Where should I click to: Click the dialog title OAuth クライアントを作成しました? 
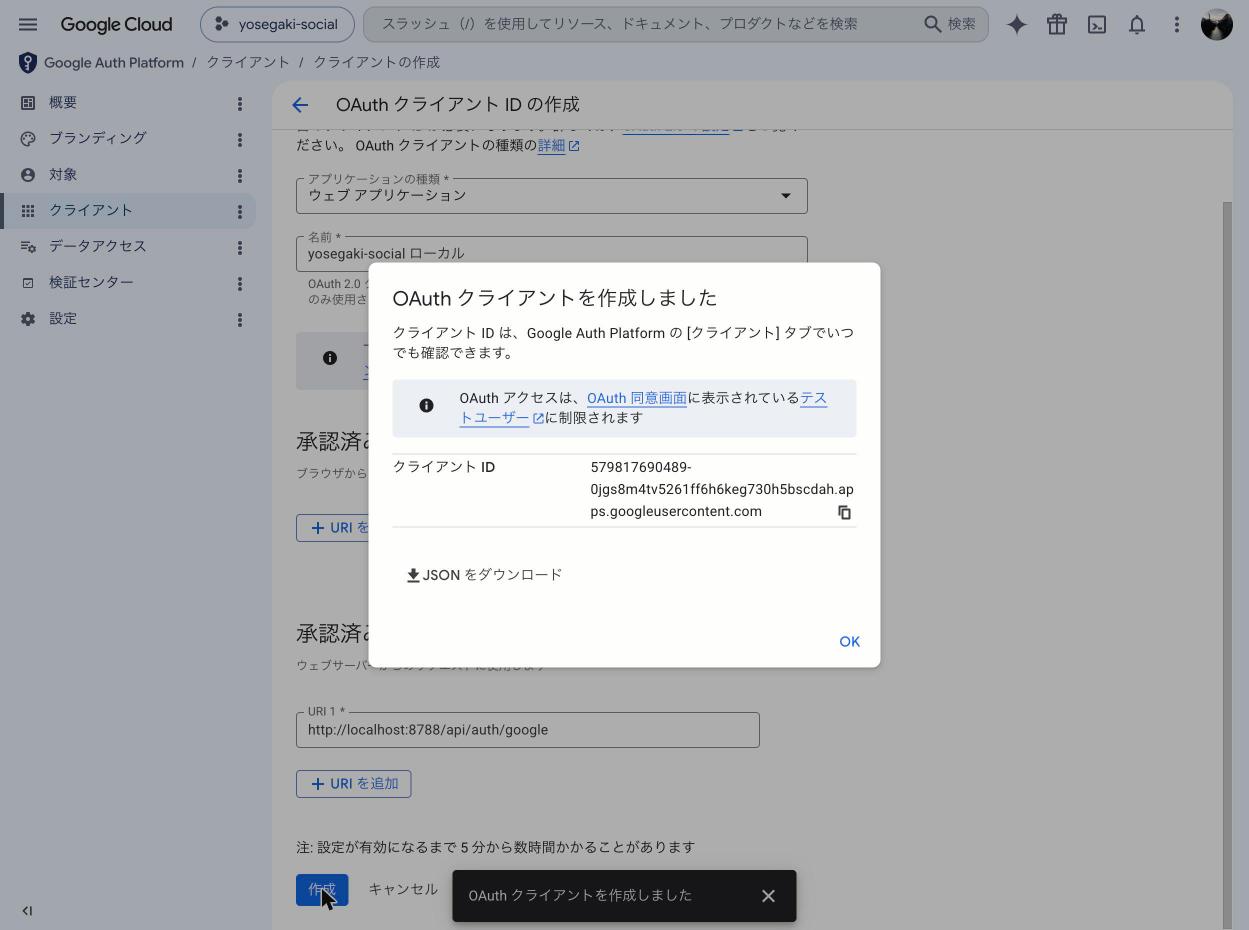(x=555, y=298)
